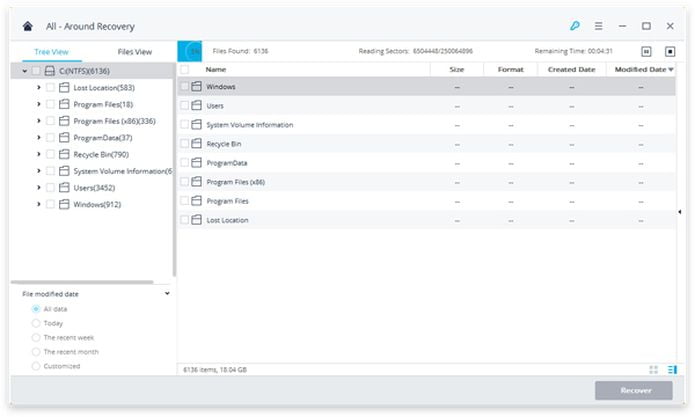Screen dimensions: 695x417
Task: Check the Users(3452) tree checkbox
Action: [x=50, y=187]
